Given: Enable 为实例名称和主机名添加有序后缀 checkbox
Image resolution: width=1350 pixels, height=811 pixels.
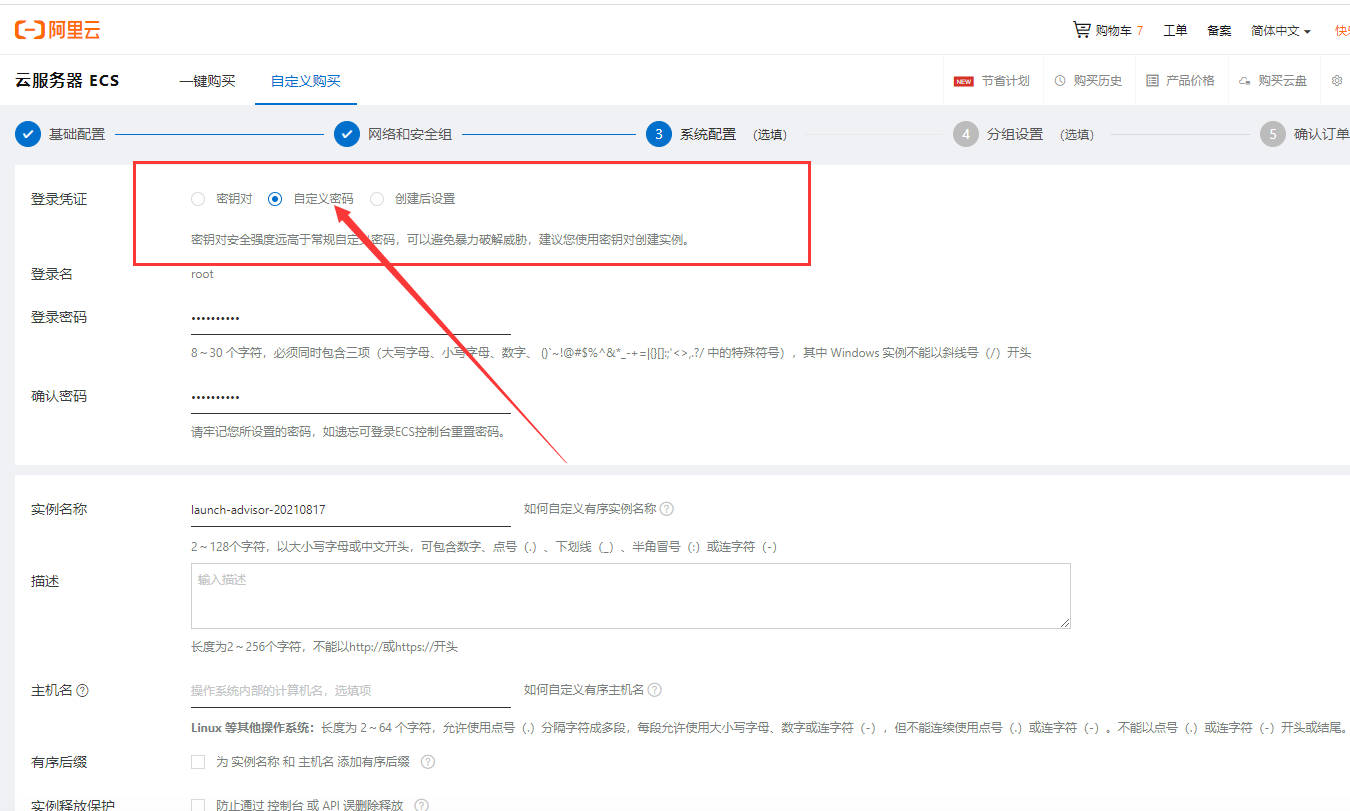Looking at the screenshot, I should (x=198, y=762).
